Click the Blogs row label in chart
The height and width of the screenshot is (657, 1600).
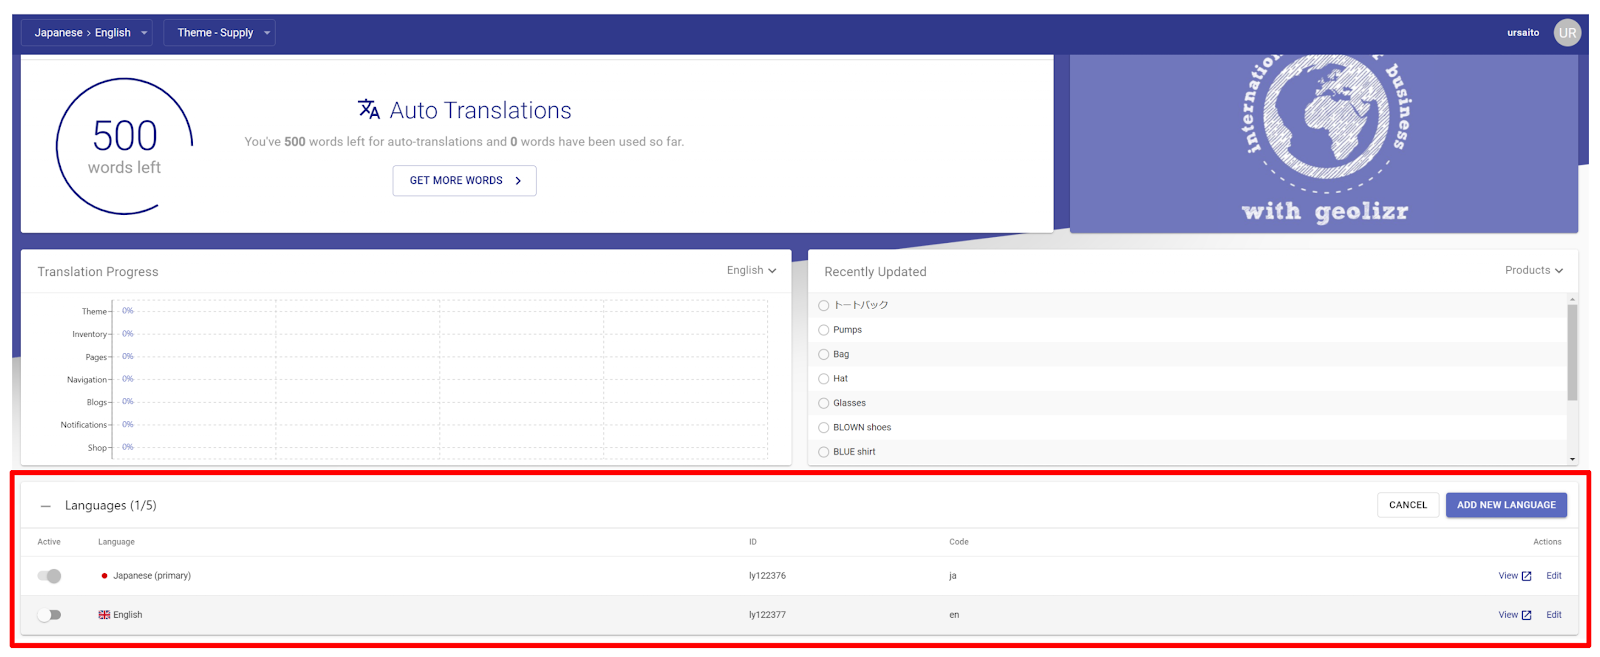tap(97, 402)
